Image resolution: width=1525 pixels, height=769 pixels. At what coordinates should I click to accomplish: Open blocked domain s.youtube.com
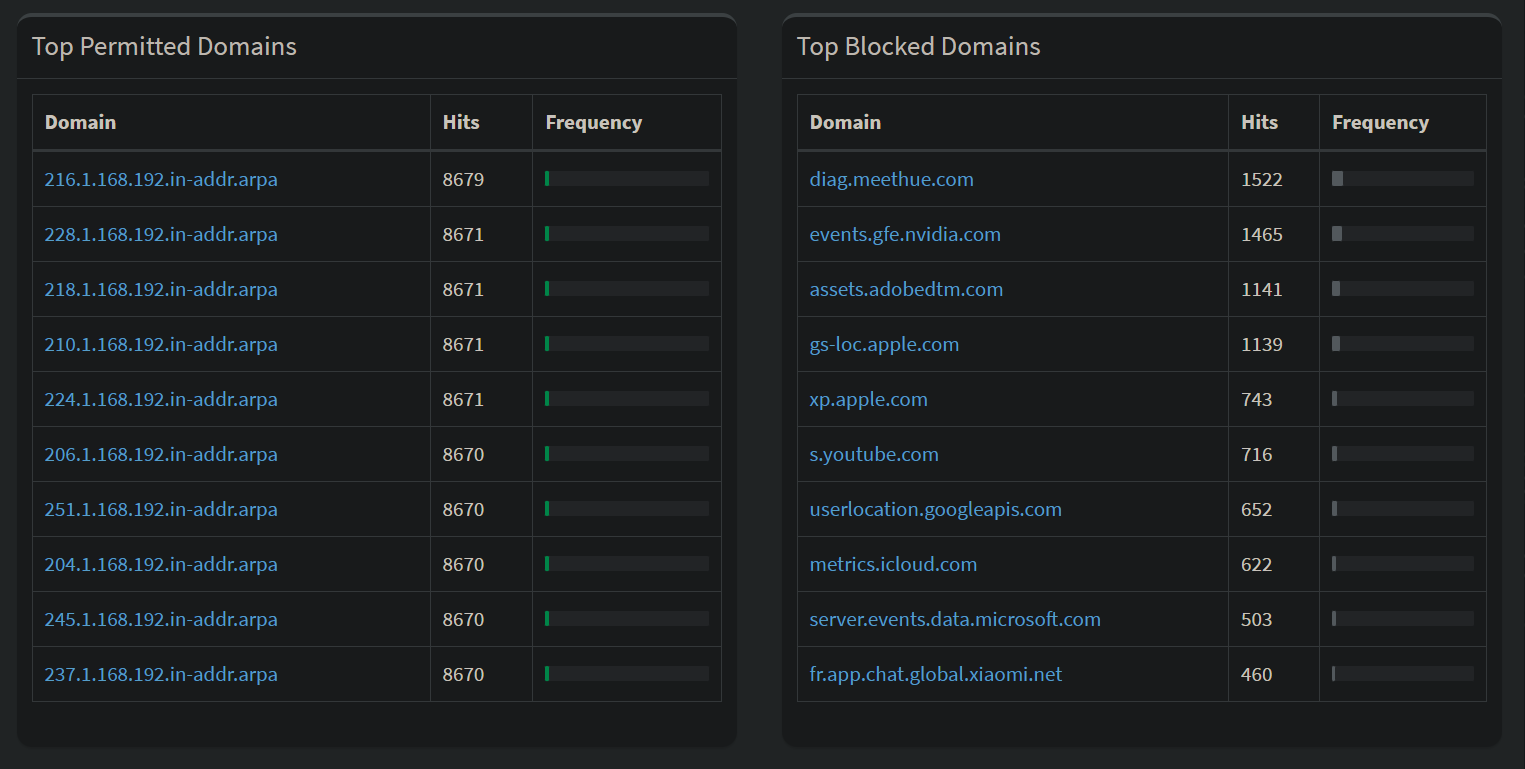pos(874,454)
